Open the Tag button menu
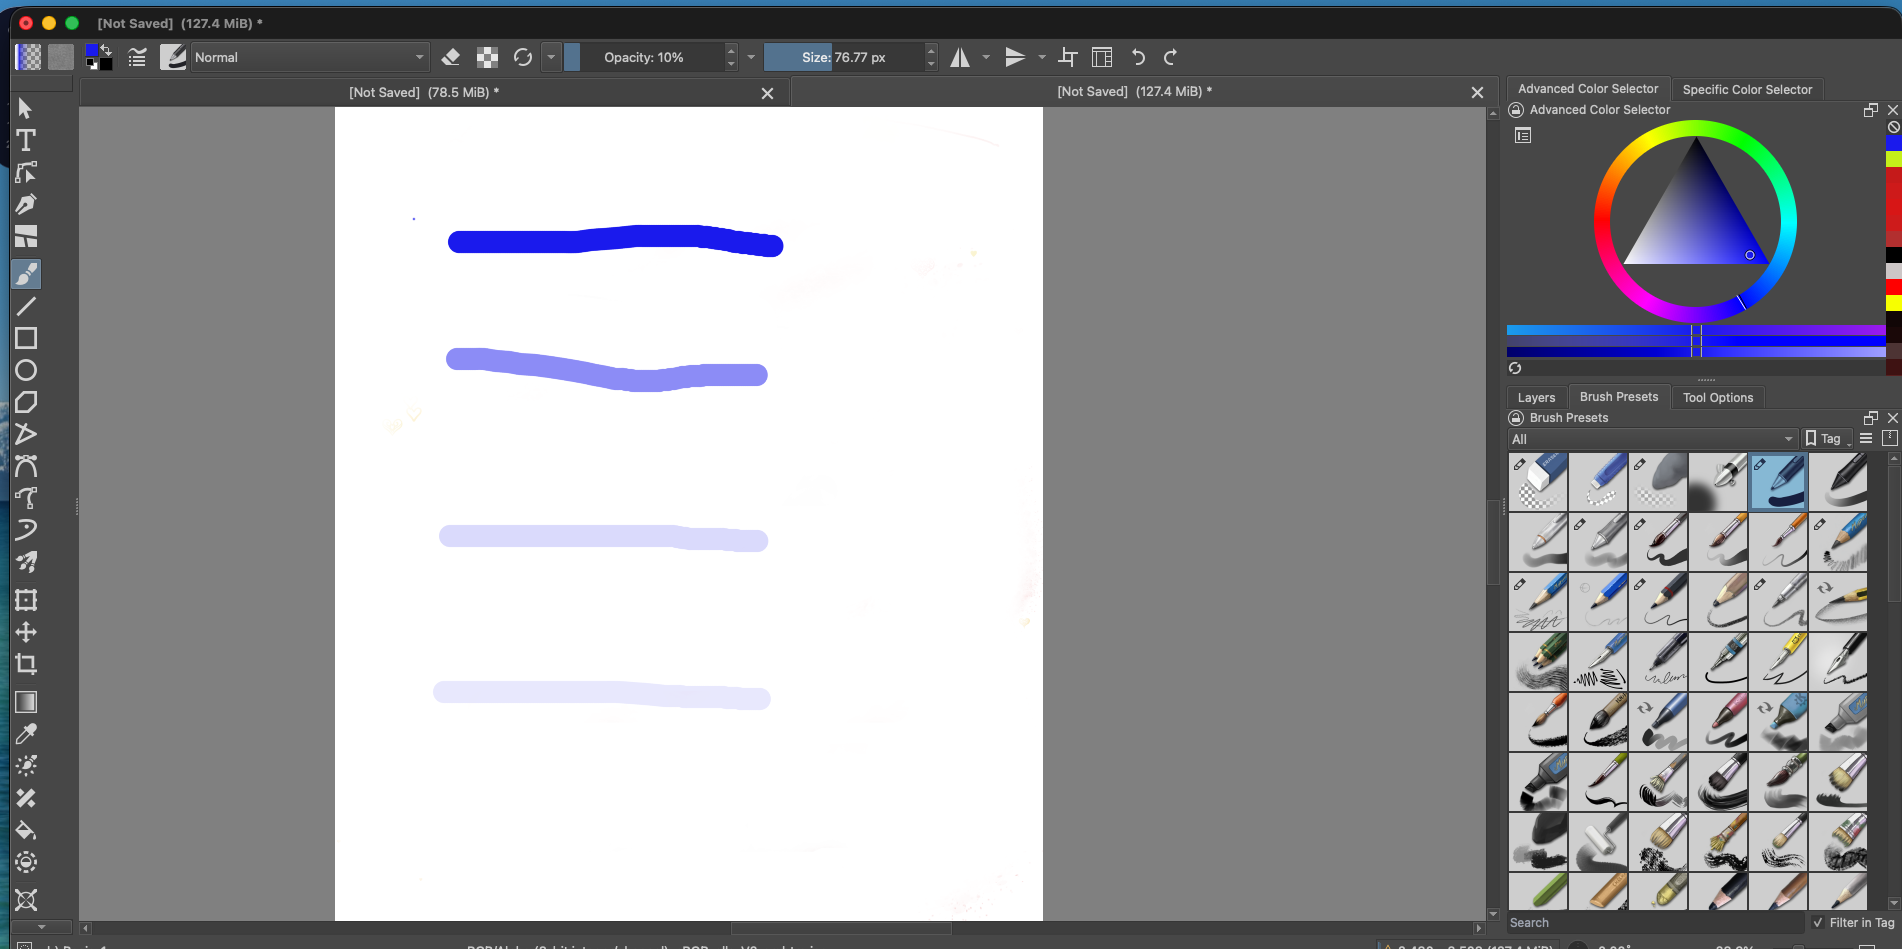The height and width of the screenshot is (949, 1902). point(1826,439)
